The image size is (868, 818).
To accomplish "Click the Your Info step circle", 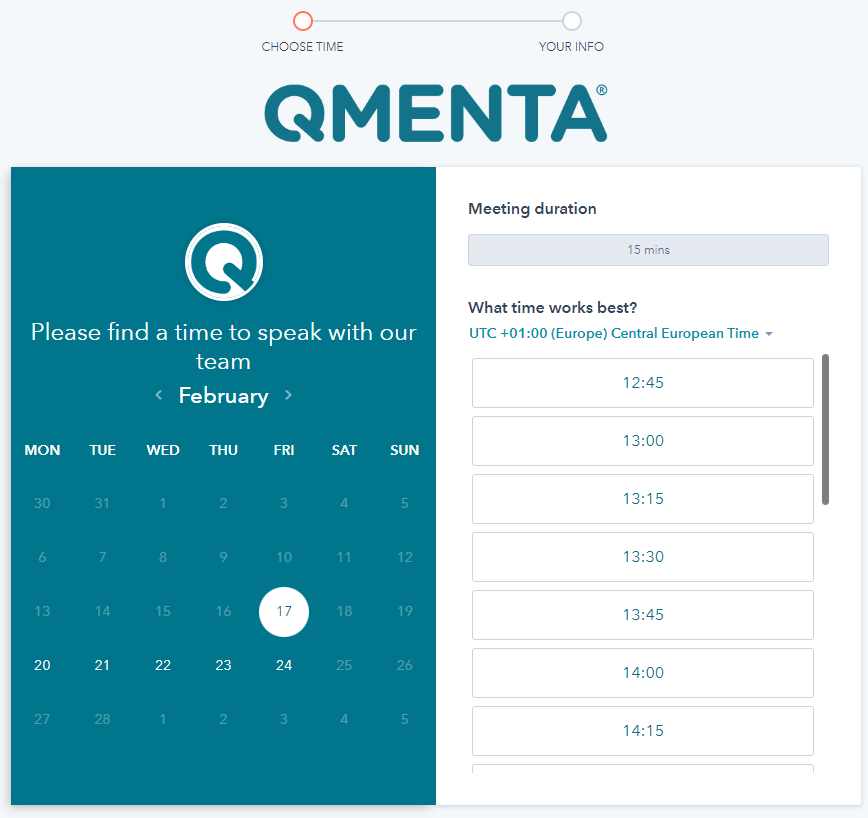I will pos(571,21).
